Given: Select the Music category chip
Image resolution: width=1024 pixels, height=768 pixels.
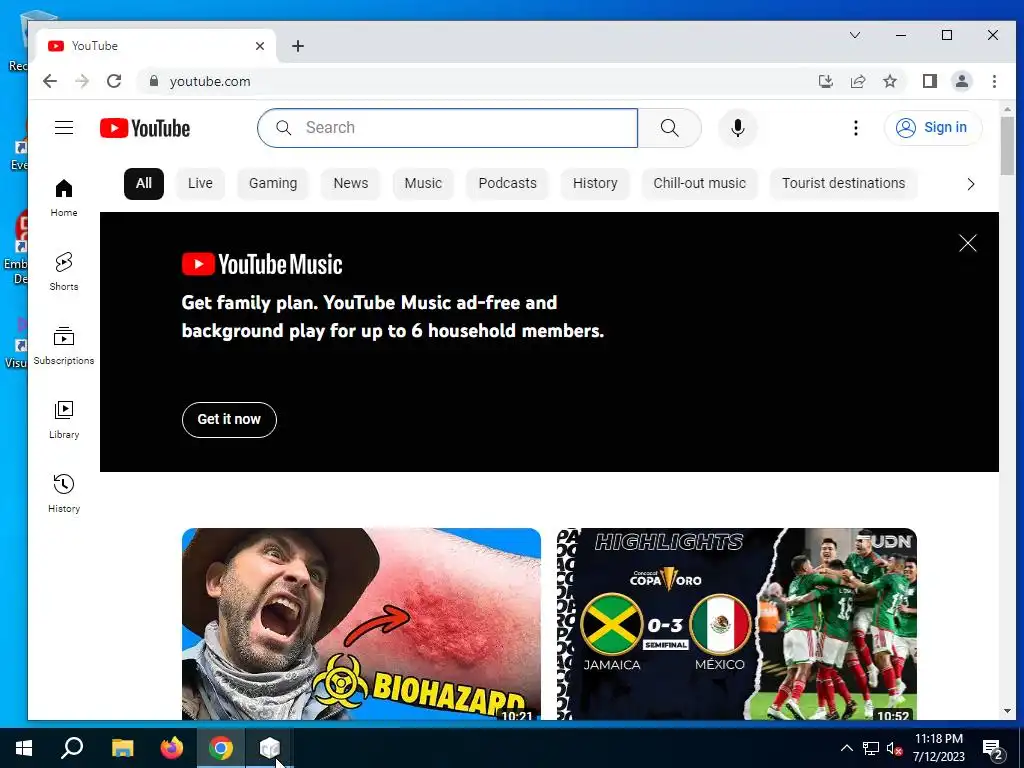Looking at the screenshot, I should pyautogui.click(x=423, y=184).
